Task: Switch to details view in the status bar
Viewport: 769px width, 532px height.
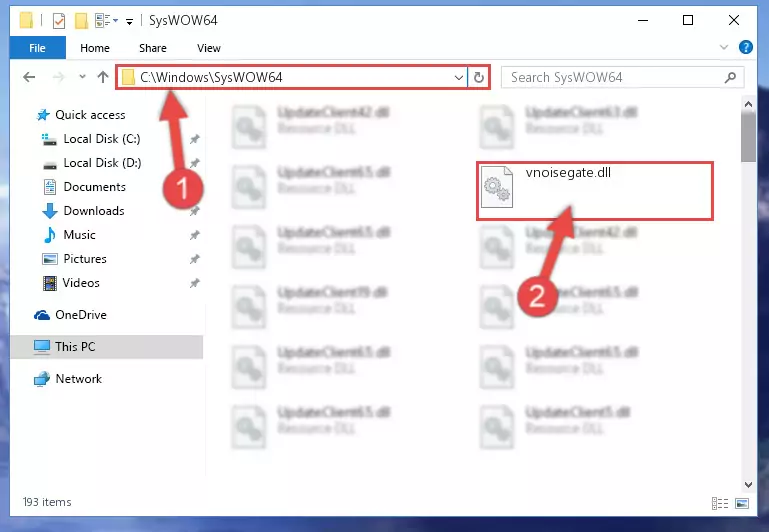Action: point(719,503)
